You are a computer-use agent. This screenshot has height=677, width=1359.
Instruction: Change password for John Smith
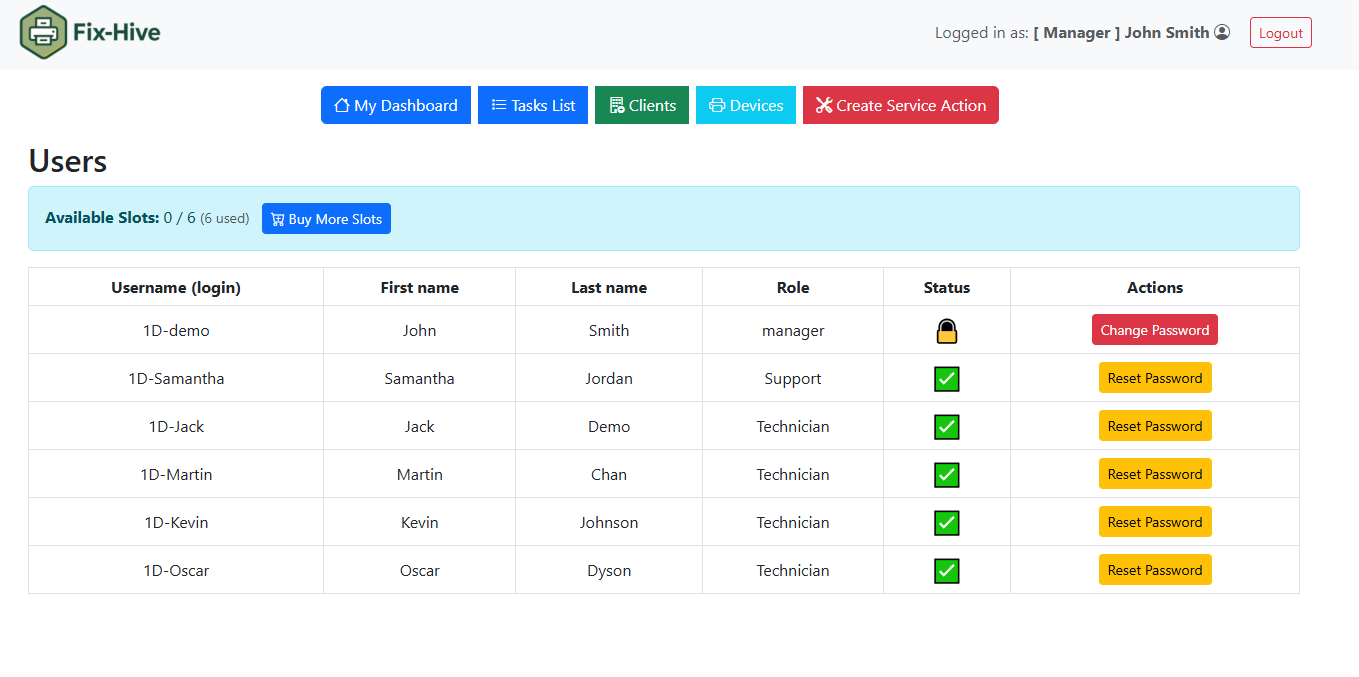click(x=1154, y=330)
